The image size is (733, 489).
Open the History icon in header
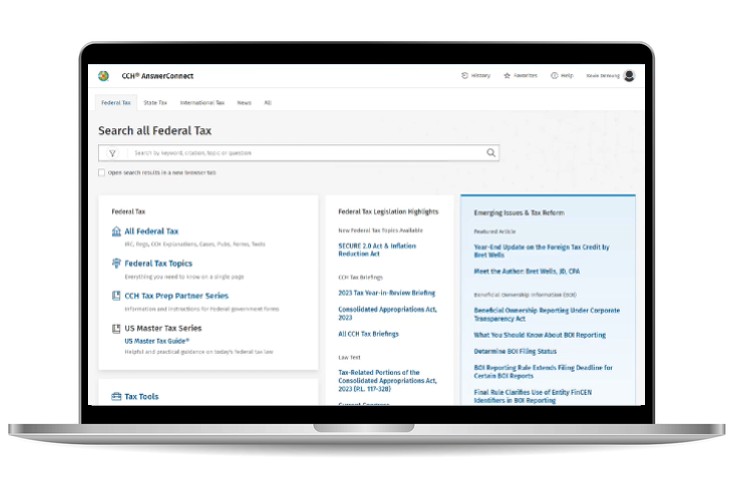[x=465, y=76]
